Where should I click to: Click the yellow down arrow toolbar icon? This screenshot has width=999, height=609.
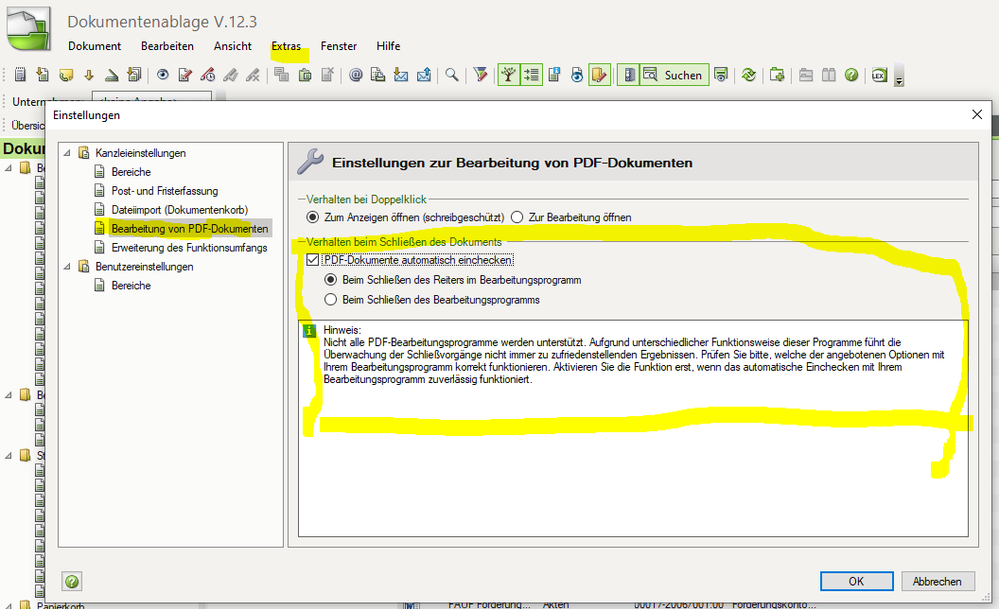pos(88,75)
